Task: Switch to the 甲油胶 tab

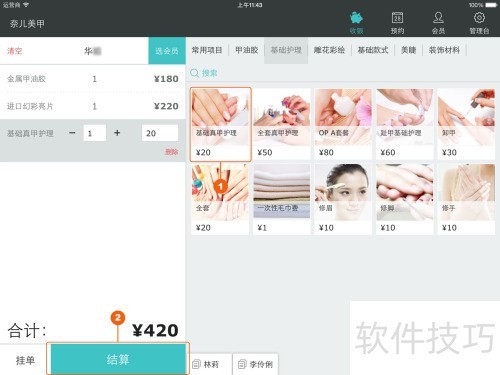Action: (247, 50)
